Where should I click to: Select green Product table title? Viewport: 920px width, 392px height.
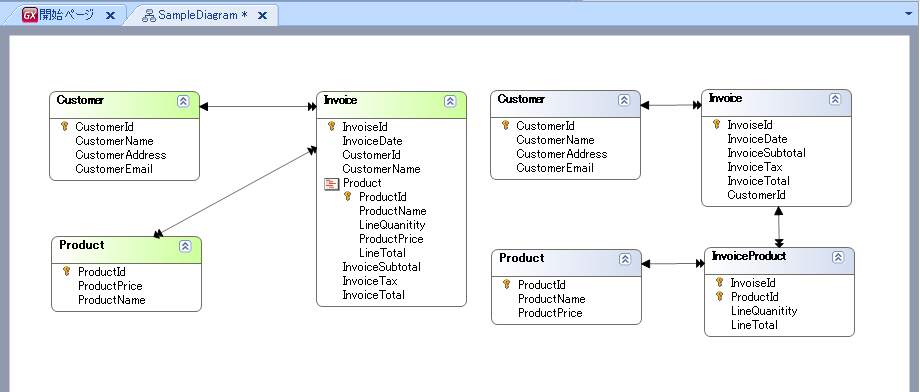point(82,245)
